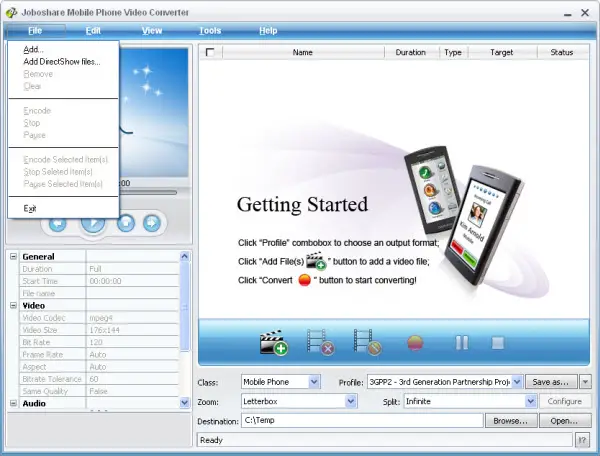Open the Tools menu

(210, 31)
